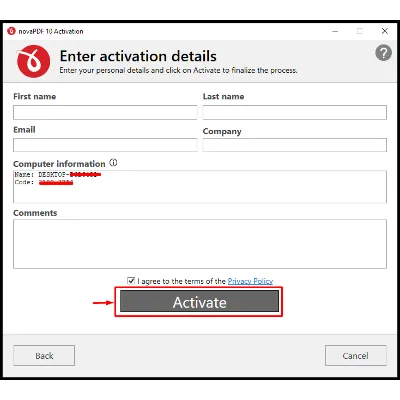400x400 pixels.
Task: Select the Computer information text box
Action: (200, 187)
